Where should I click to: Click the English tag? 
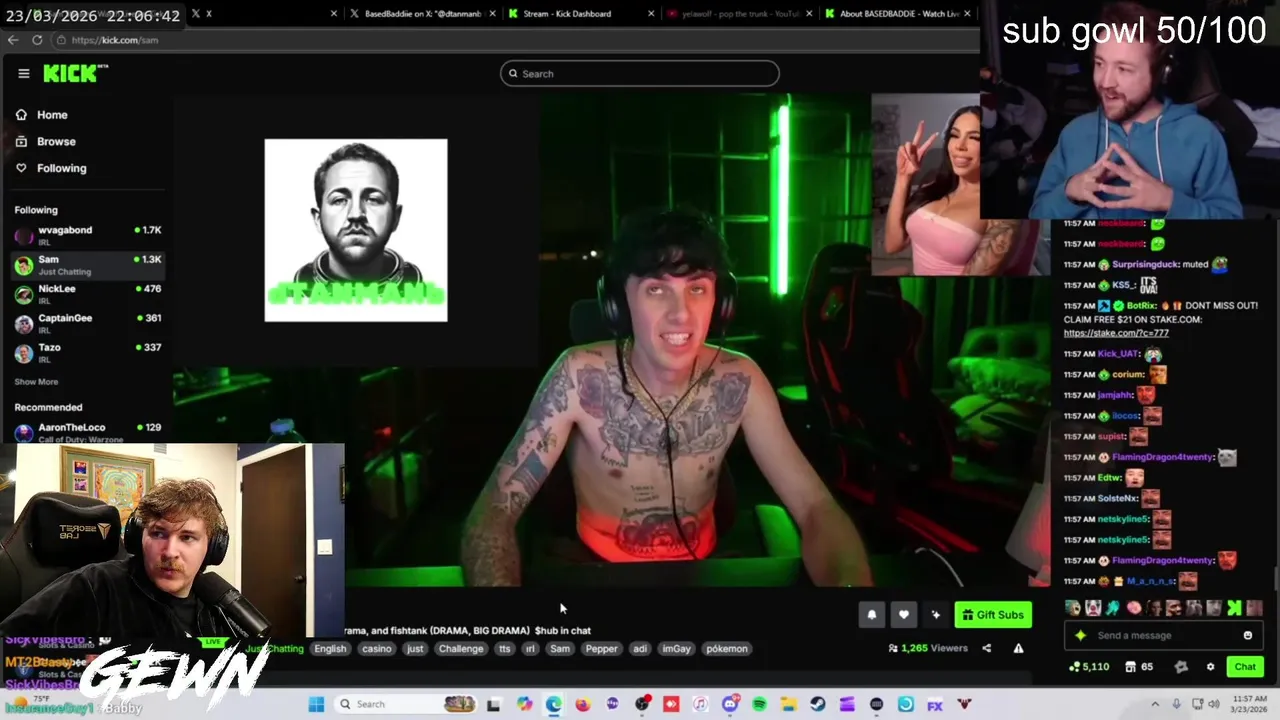330,649
